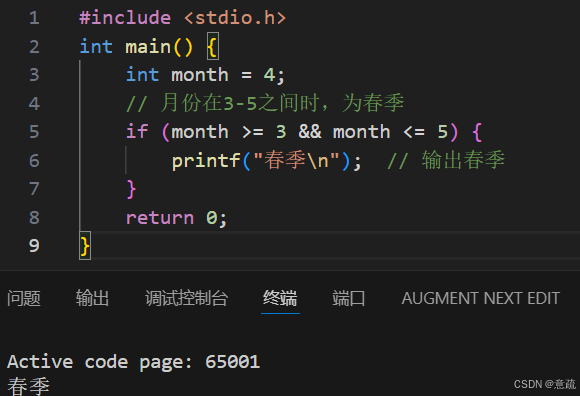Click the closing brace on line 7
Viewport: 580px width, 396px height.
click(x=131, y=189)
